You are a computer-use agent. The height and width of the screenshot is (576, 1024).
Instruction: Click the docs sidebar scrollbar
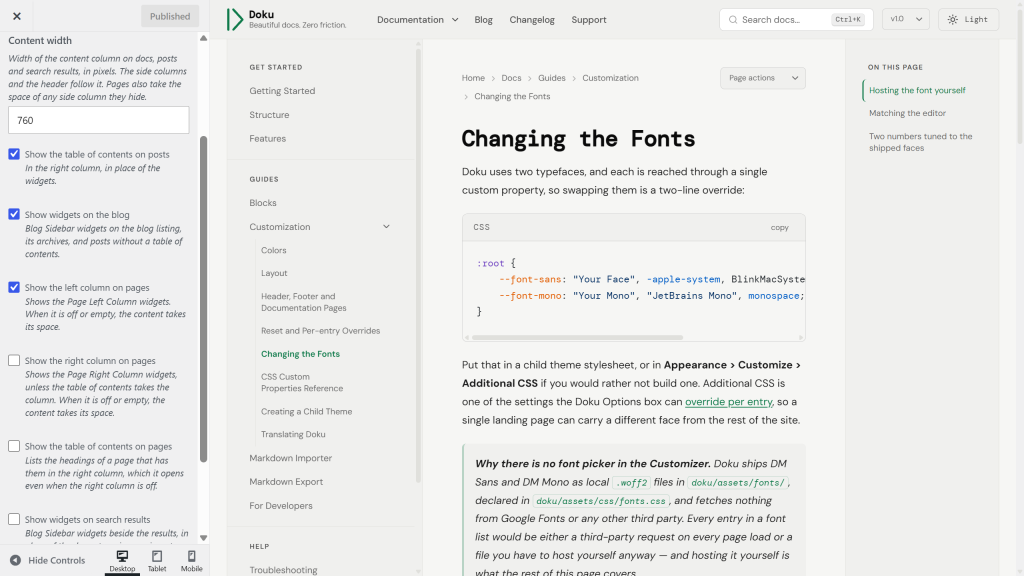pyautogui.click(x=418, y=266)
